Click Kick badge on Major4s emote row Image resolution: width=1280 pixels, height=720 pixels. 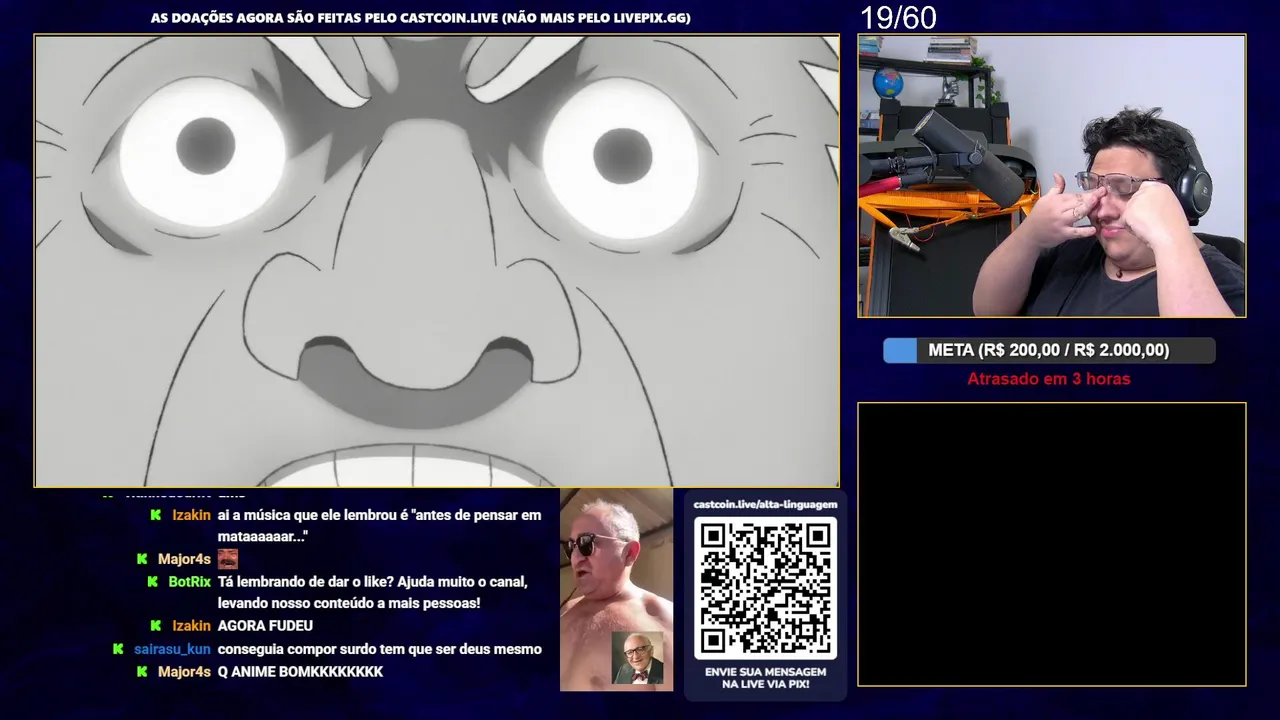(142, 559)
